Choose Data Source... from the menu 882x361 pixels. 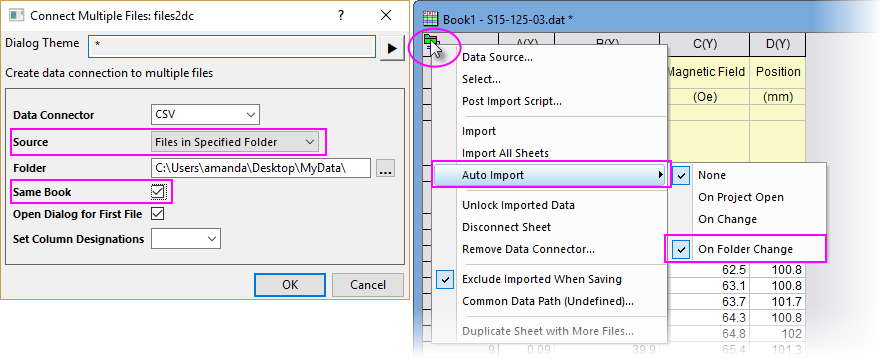[497, 57]
